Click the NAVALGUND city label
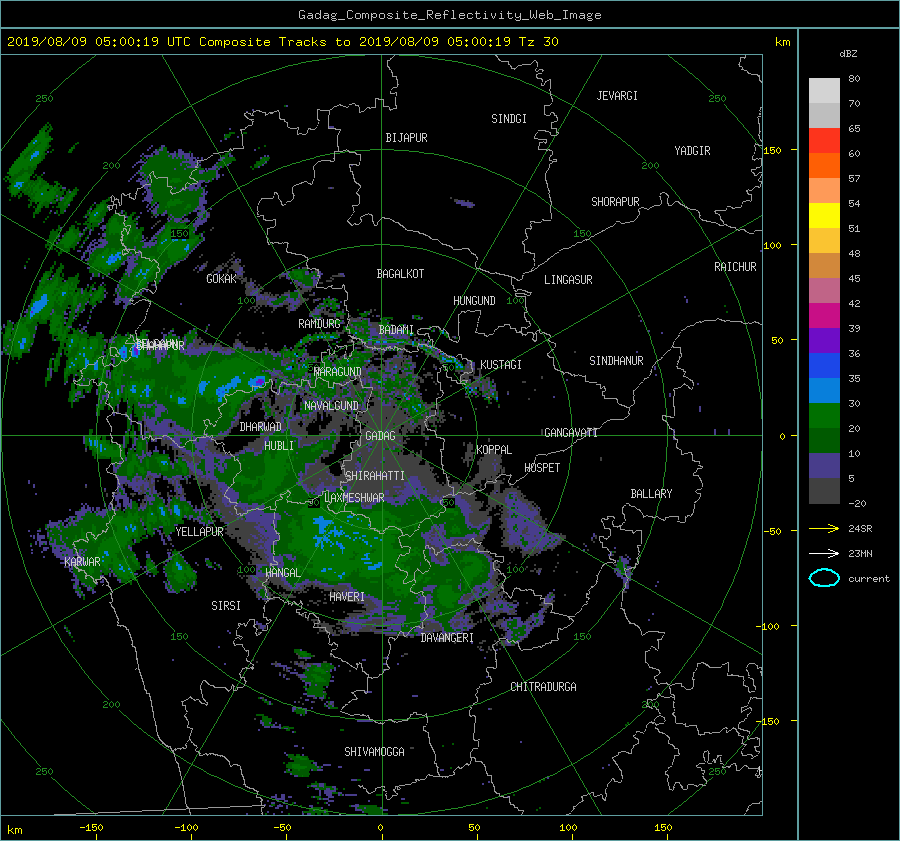 [331, 406]
